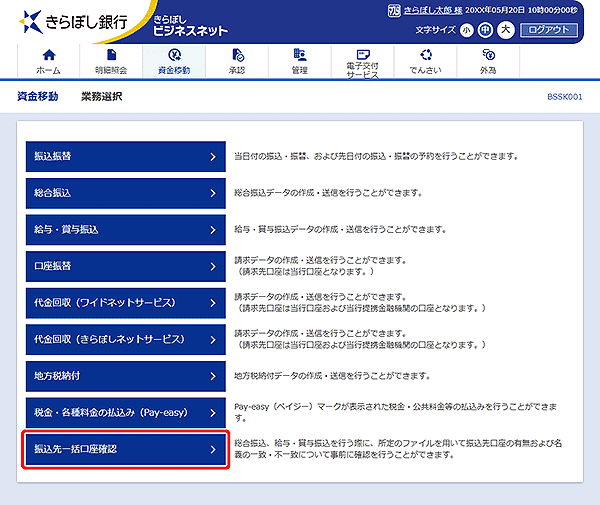Set font size to 小
This screenshot has width=600, height=505.
click(466, 30)
